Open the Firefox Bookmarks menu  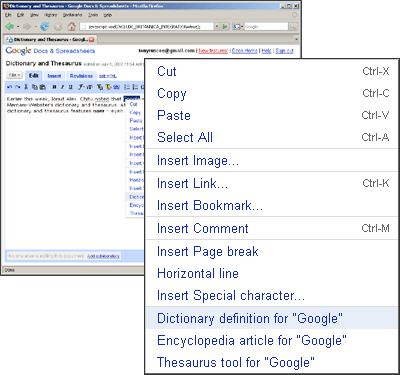coord(73,15)
